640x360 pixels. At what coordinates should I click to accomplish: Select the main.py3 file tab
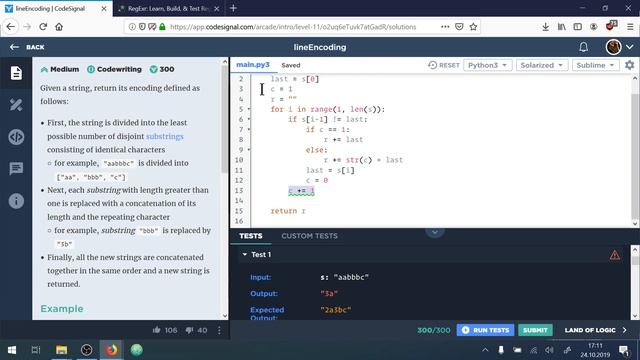253,65
